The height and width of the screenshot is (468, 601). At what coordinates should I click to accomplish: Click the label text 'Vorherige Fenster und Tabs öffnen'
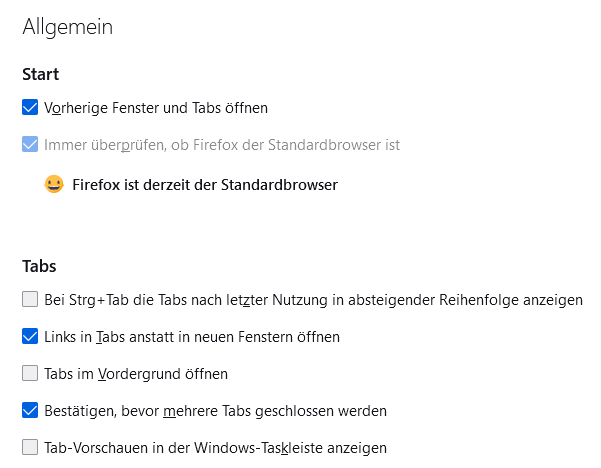[x=156, y=107]
